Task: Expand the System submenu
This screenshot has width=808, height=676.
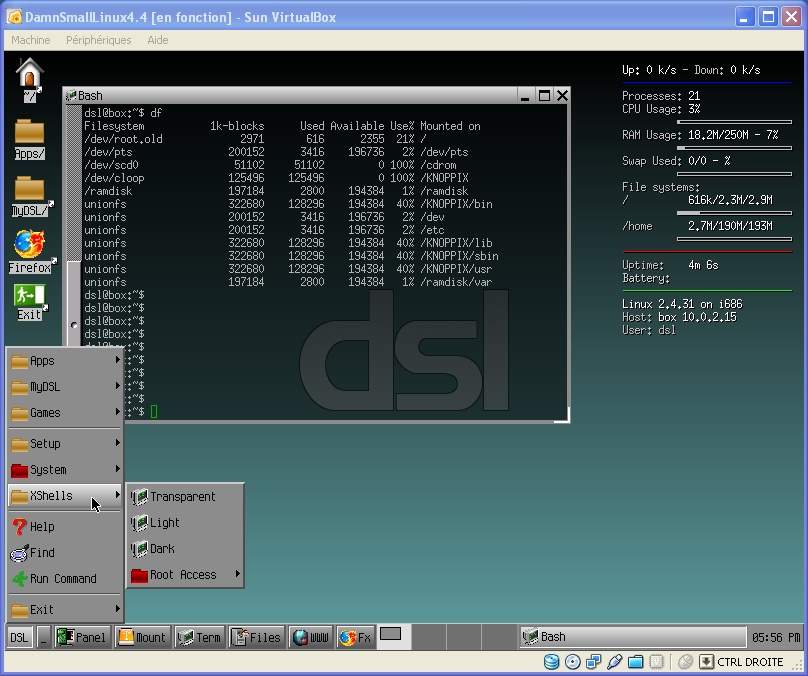Action: coord(65,469)
